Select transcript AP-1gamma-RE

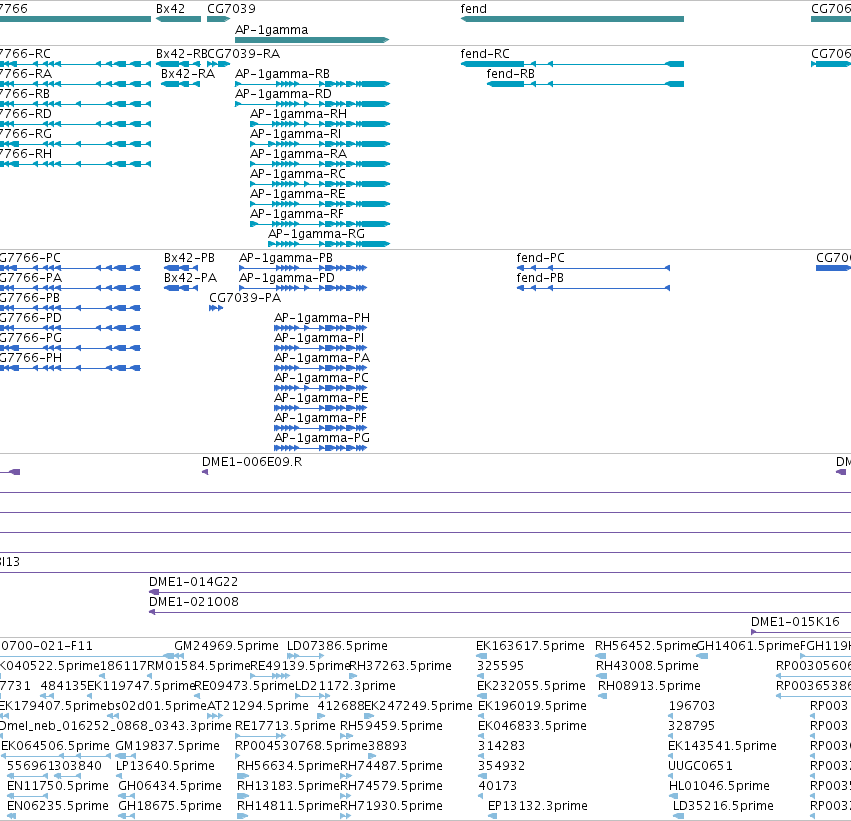[297, 194]
